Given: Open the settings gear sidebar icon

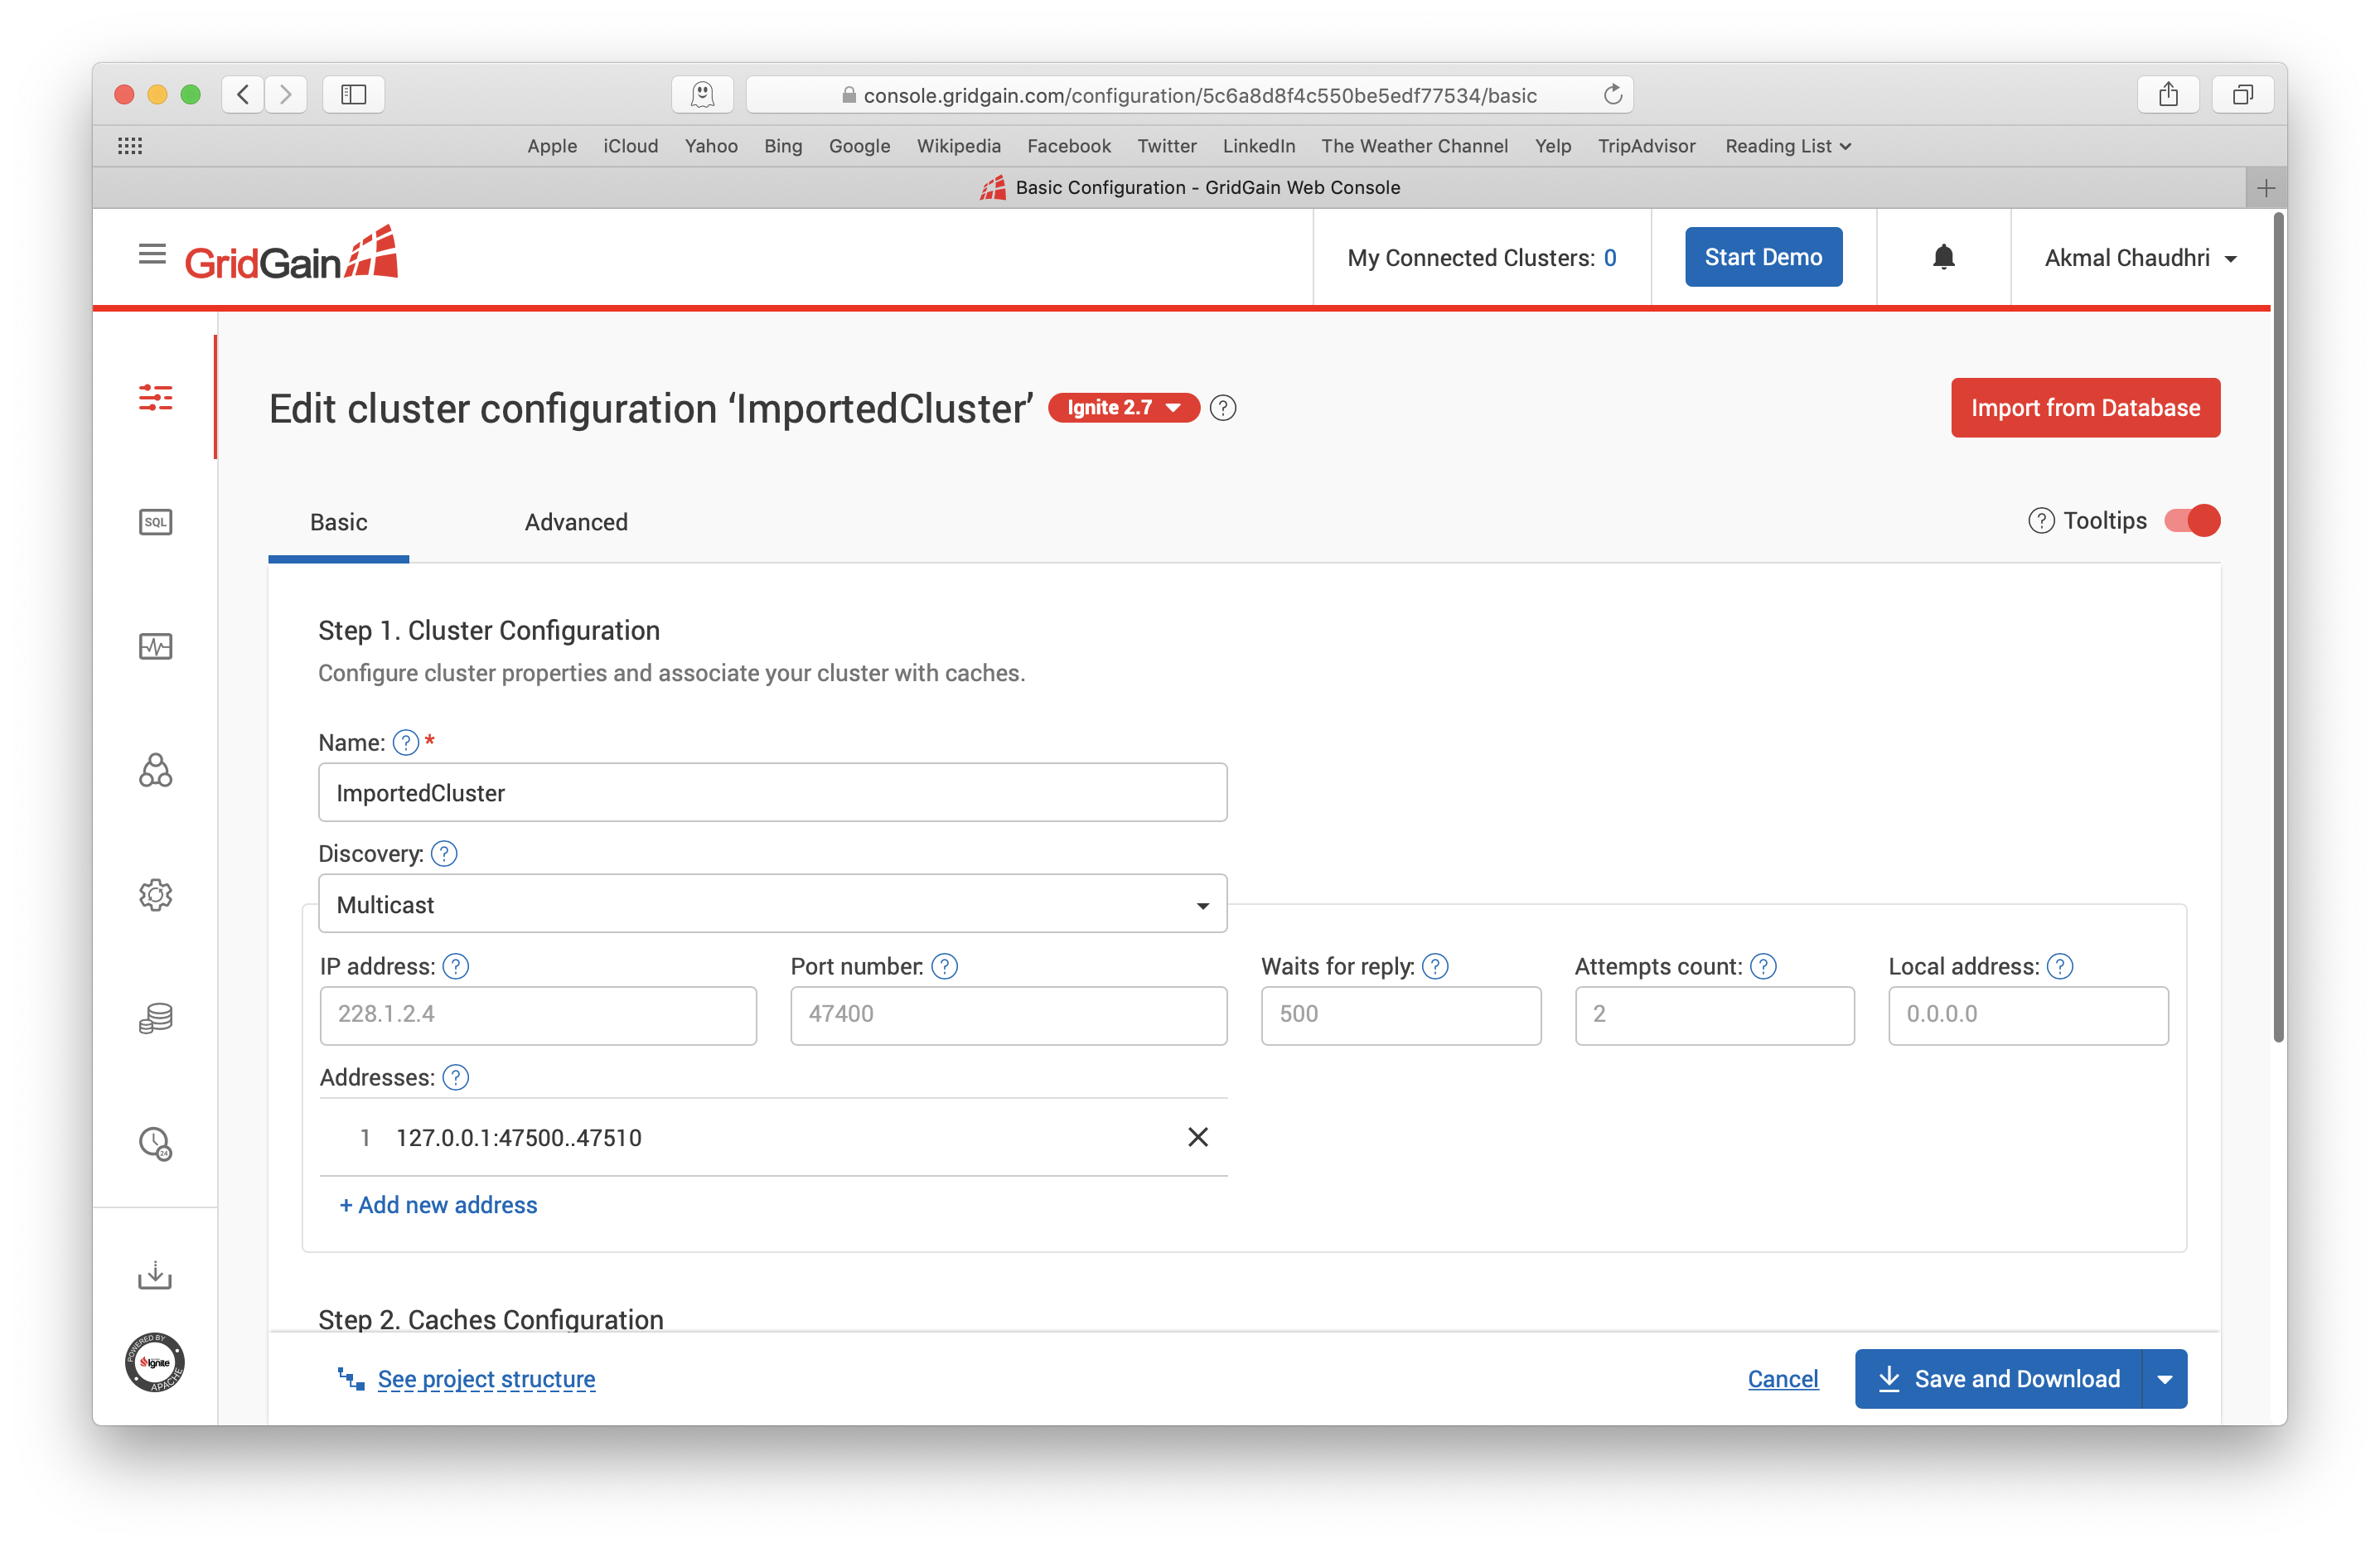Looking at the screenshot, I should coord(155,894).
